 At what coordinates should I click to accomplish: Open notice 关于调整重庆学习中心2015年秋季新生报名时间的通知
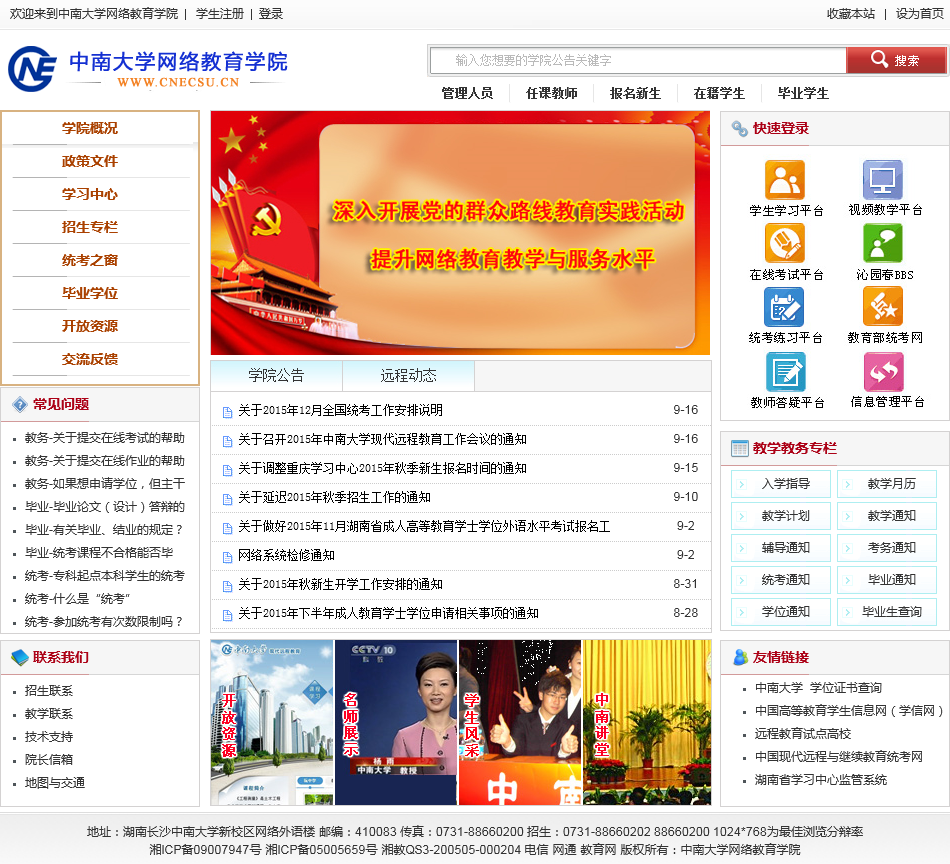(382, 468)
